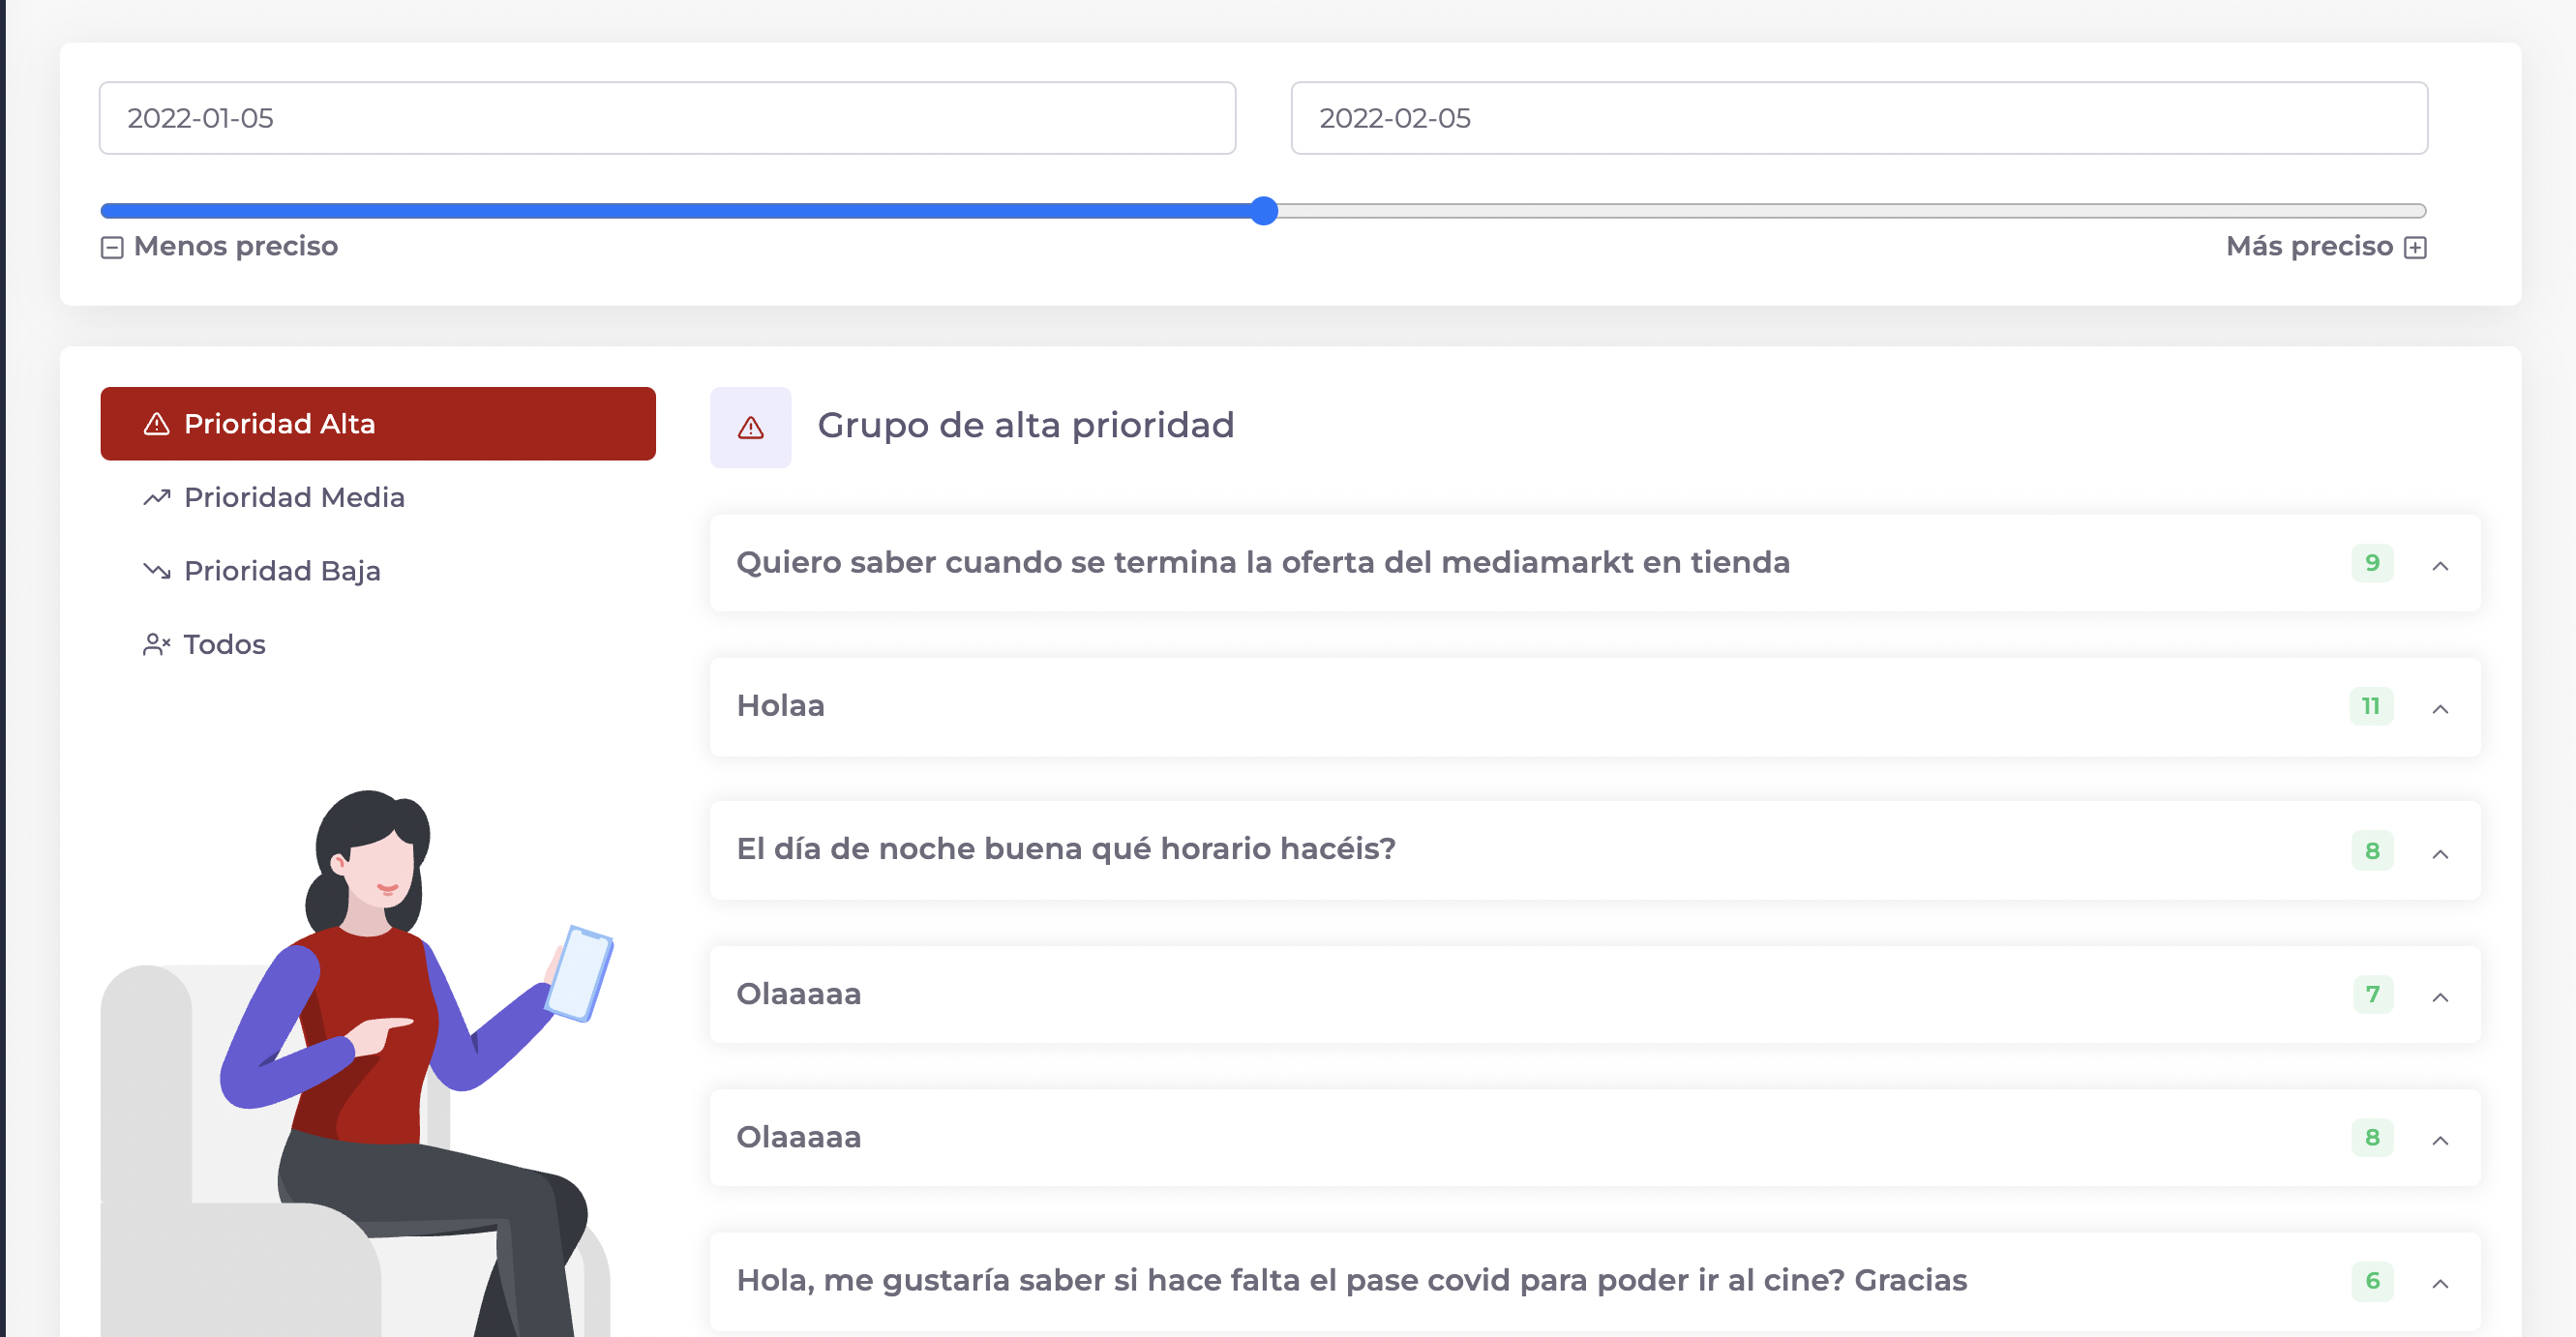The height and width of the screenshot is (1337, 2576).
Task: Toggle chevron on Olaaaaa row with 7
Action: point(2440,997)
